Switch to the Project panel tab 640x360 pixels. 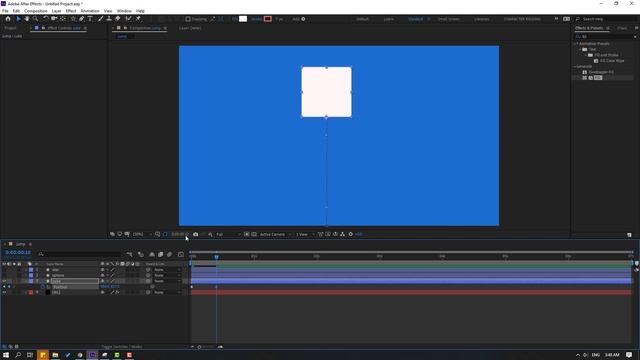pyautogui.click(x=10, y=28)
